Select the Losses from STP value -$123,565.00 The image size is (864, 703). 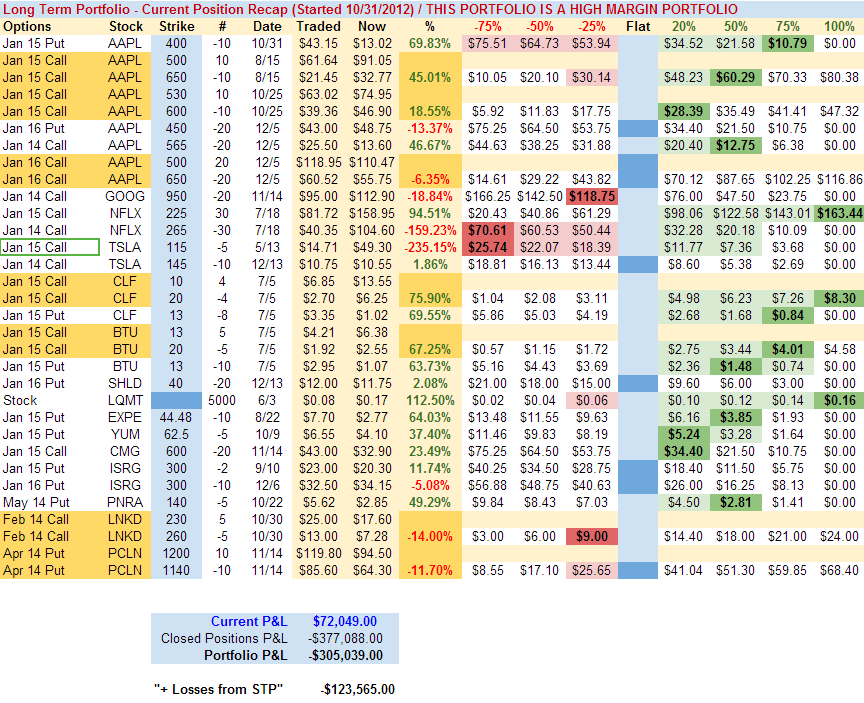358,689
